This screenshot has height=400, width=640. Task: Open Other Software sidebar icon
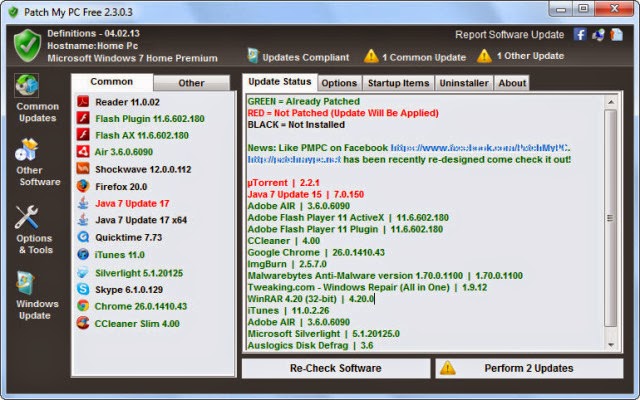point(27,149)
